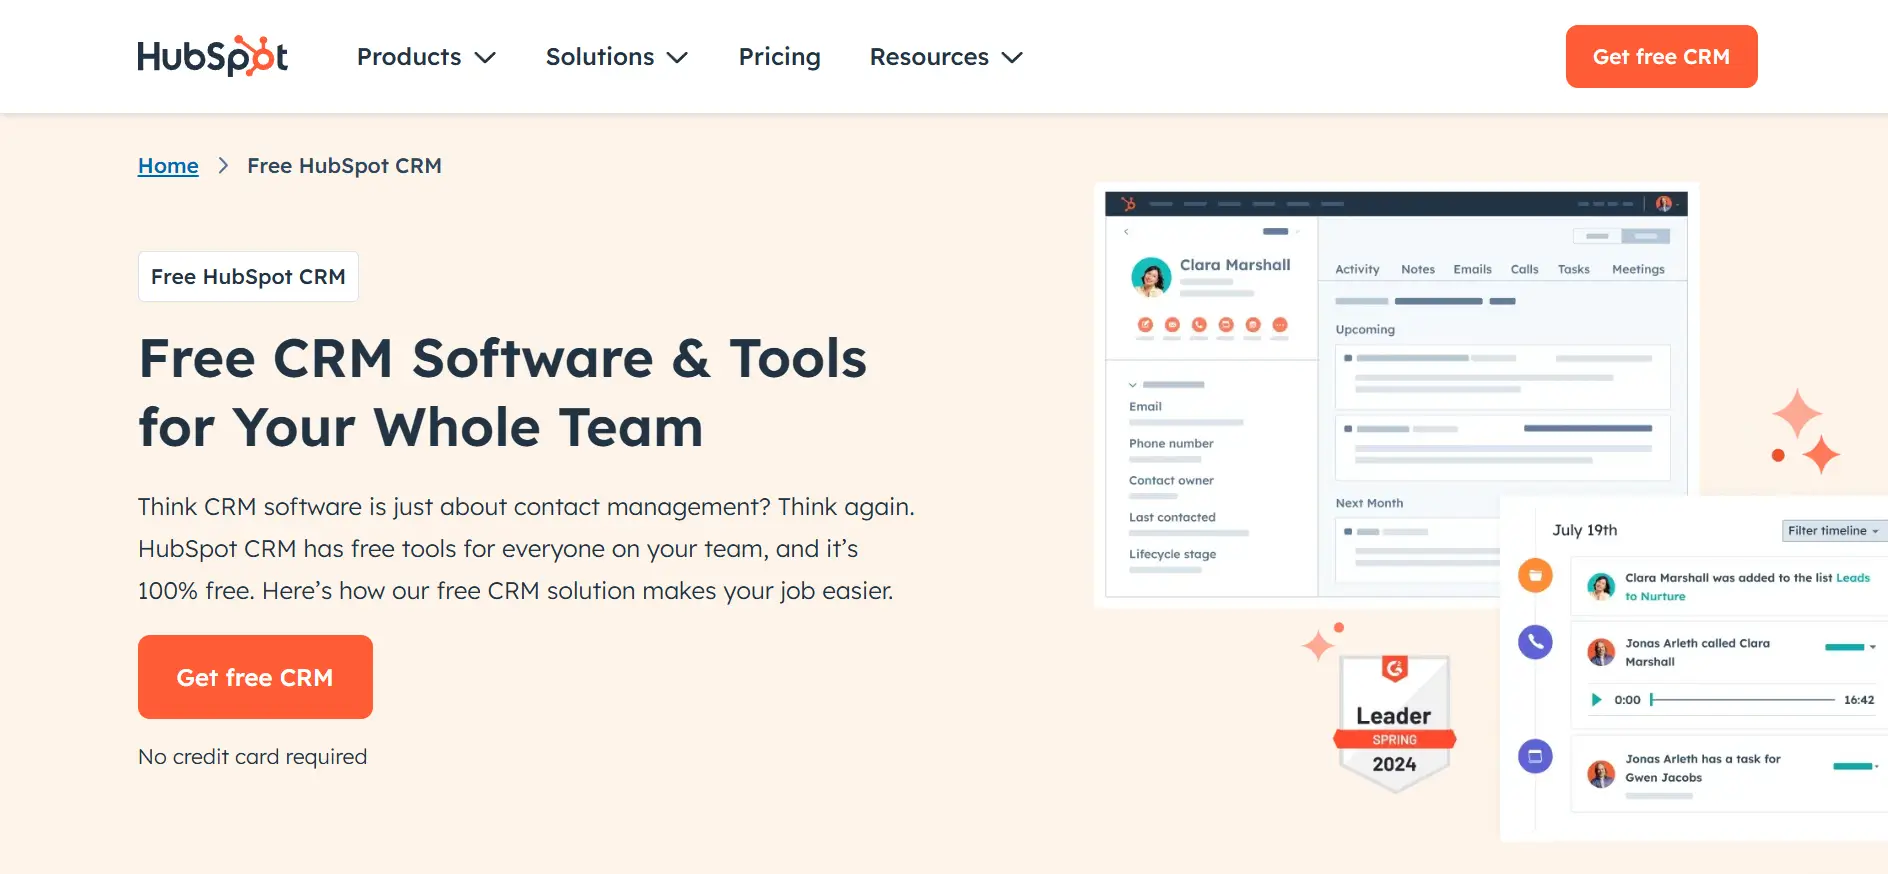
Task: Click the Phone number property label
Action: [1171, 444]
